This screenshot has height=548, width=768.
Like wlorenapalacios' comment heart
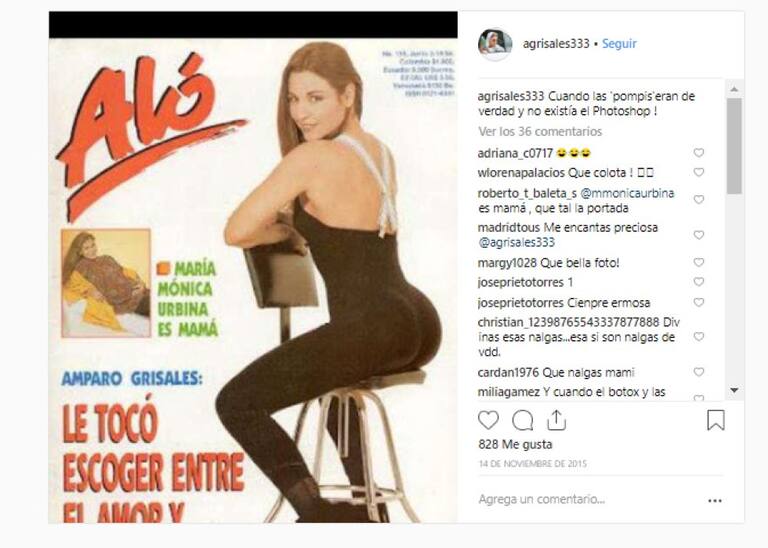coord(698,172)
